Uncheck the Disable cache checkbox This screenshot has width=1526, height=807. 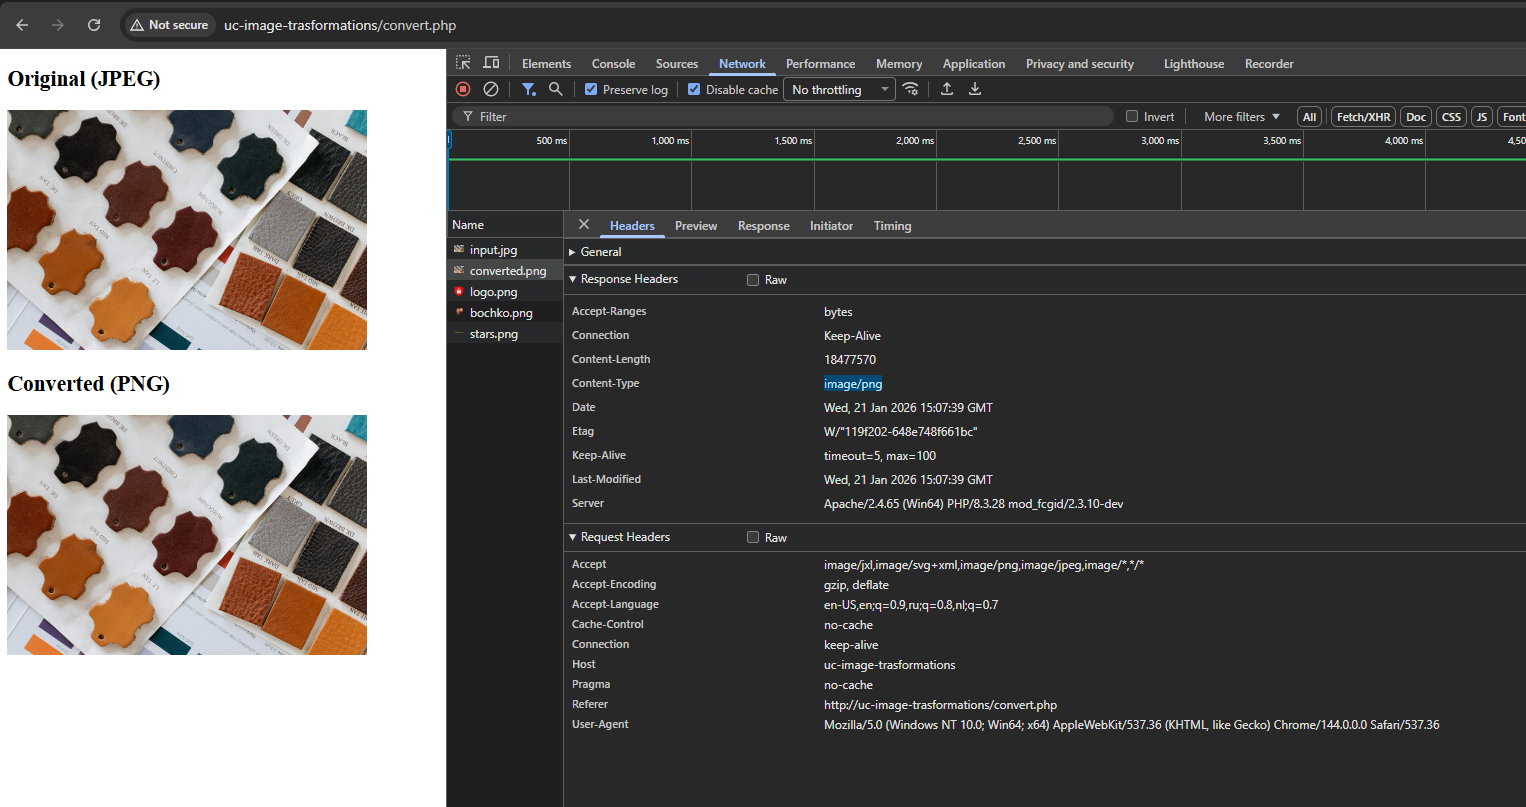click(x=694, y=90)
